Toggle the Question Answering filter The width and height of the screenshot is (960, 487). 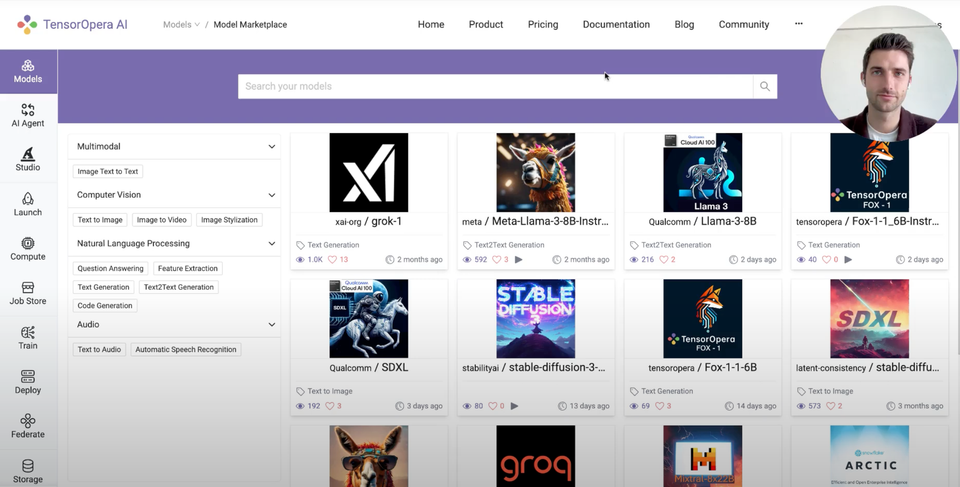coord(110,268)
